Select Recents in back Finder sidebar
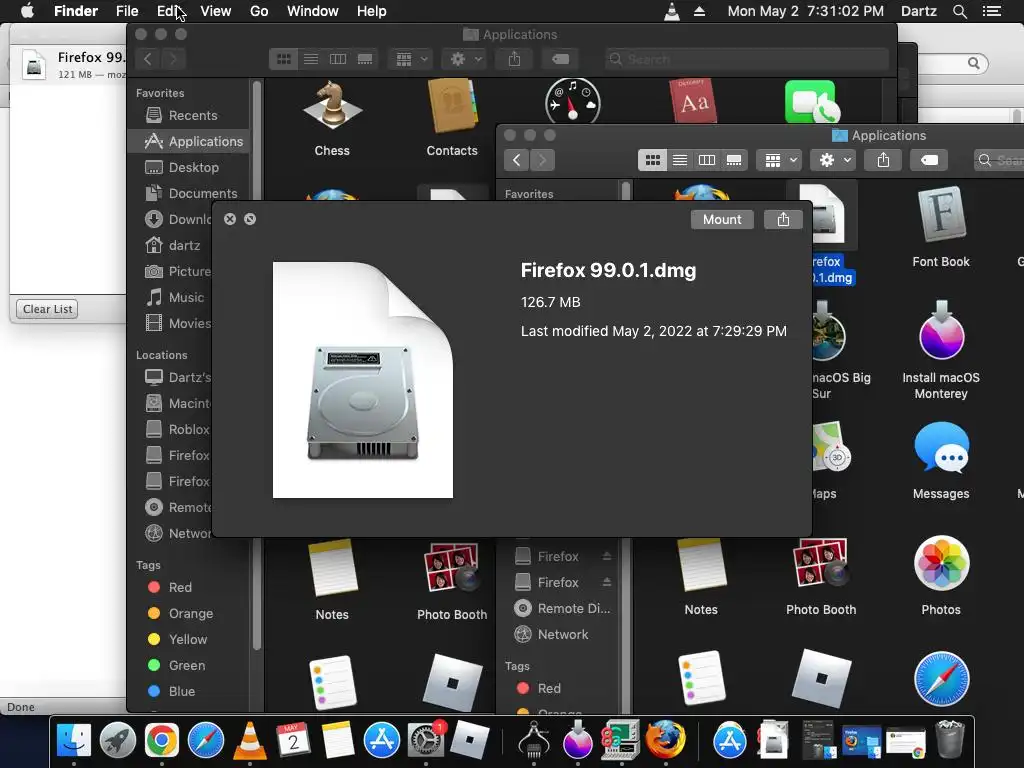Screen dimensions: 1024x768 point(188,116)
